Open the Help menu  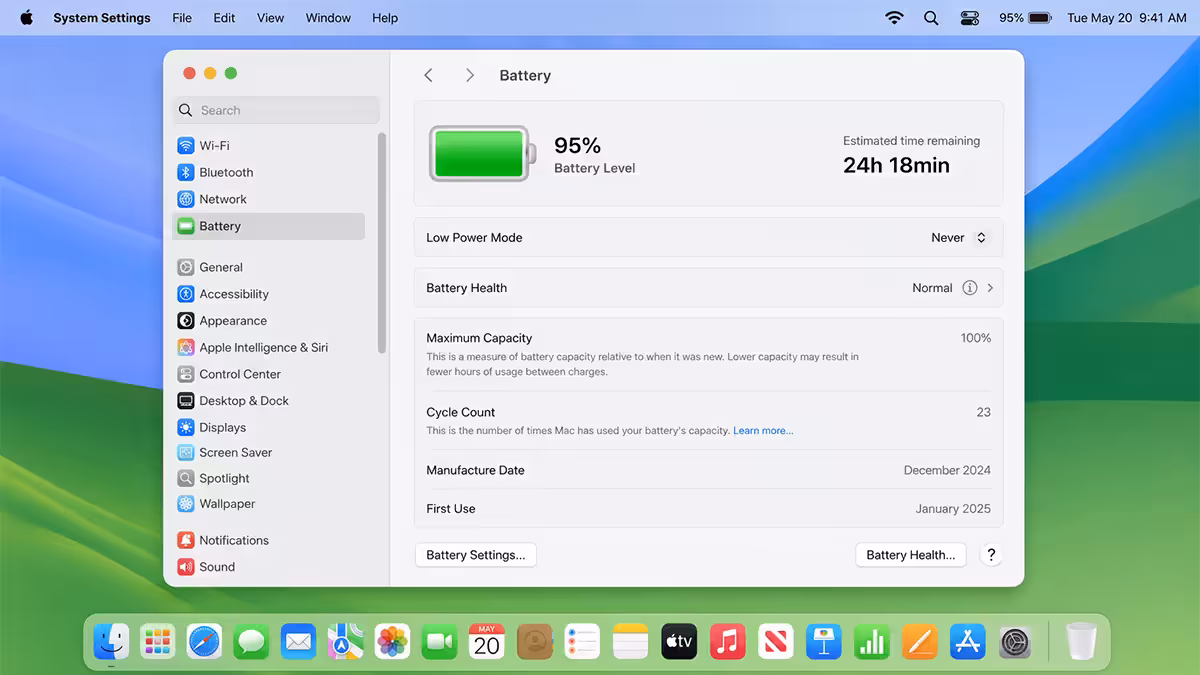tap(385, 18)
